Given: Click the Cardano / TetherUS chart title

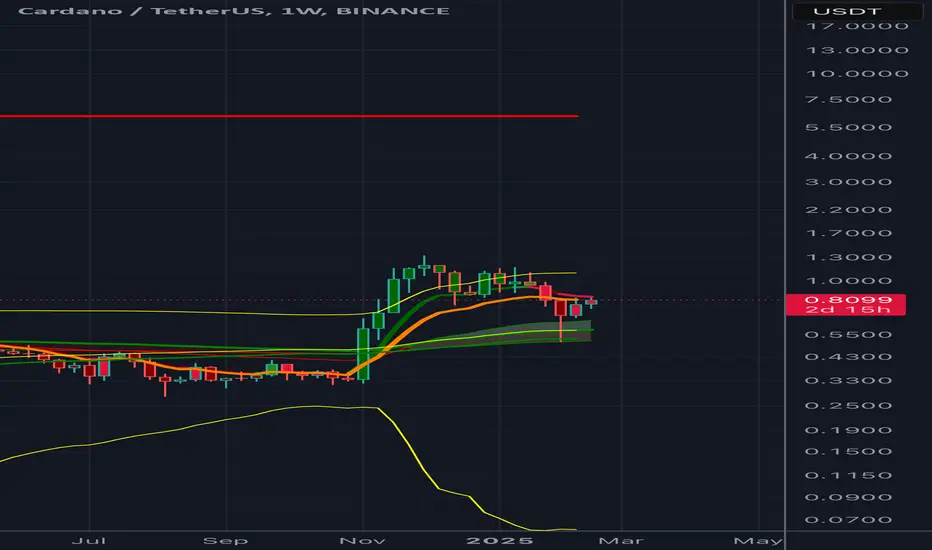Looking at the screenshot, I should tap(234, 11).
